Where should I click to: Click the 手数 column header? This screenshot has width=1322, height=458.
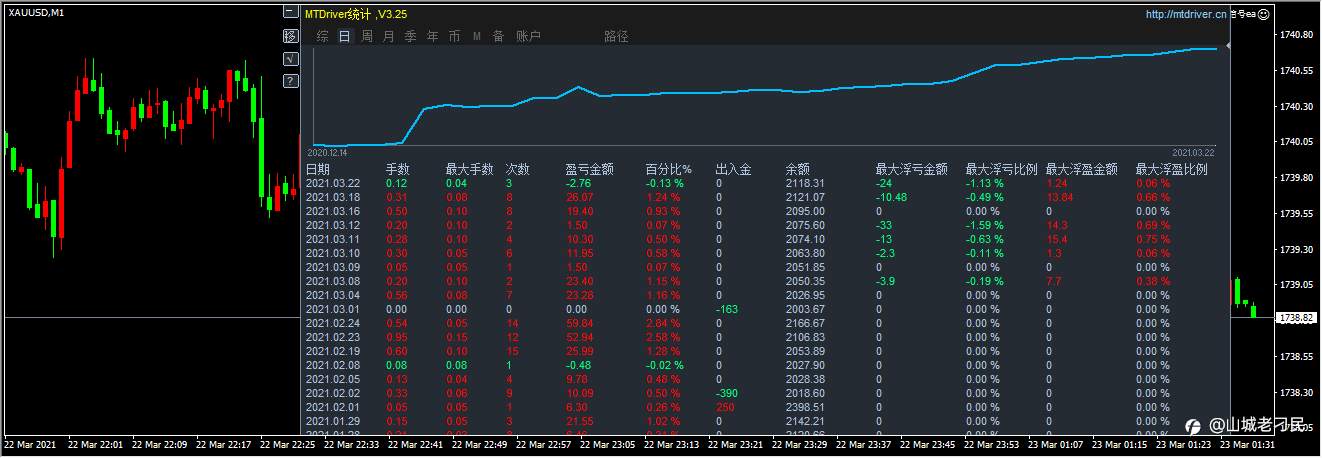pyautogui.click(x=398, y=169)
